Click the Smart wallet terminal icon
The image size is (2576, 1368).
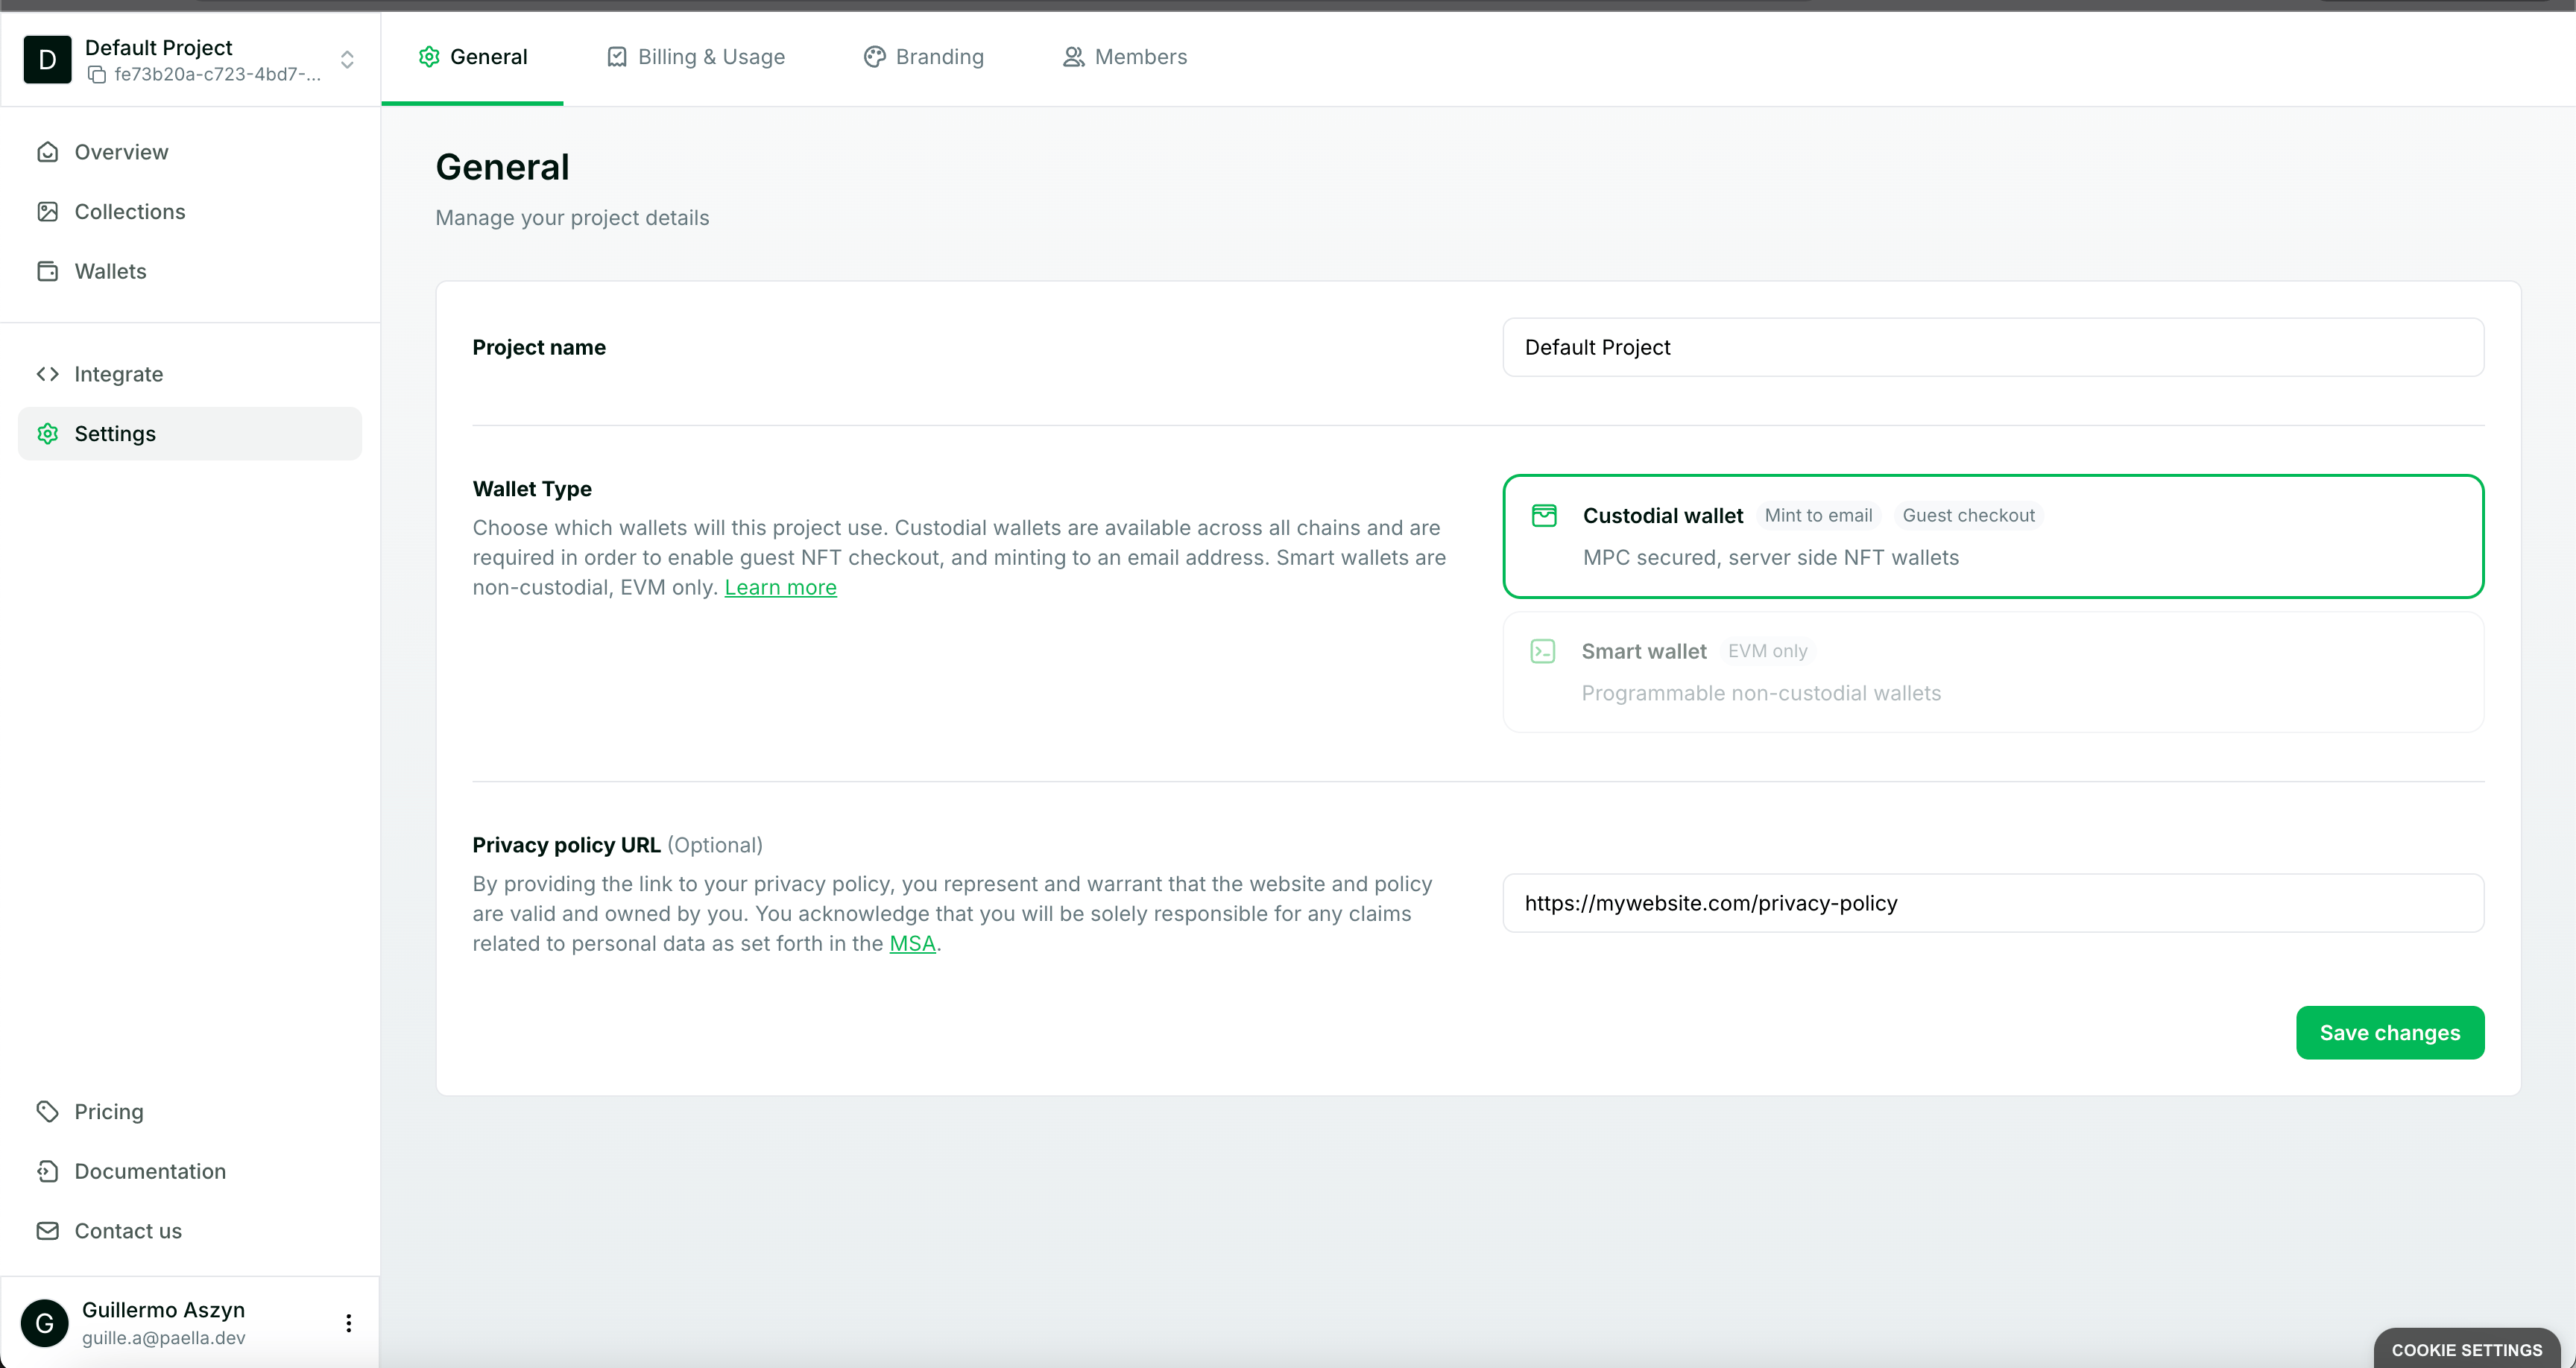(x=1543, y=652)
